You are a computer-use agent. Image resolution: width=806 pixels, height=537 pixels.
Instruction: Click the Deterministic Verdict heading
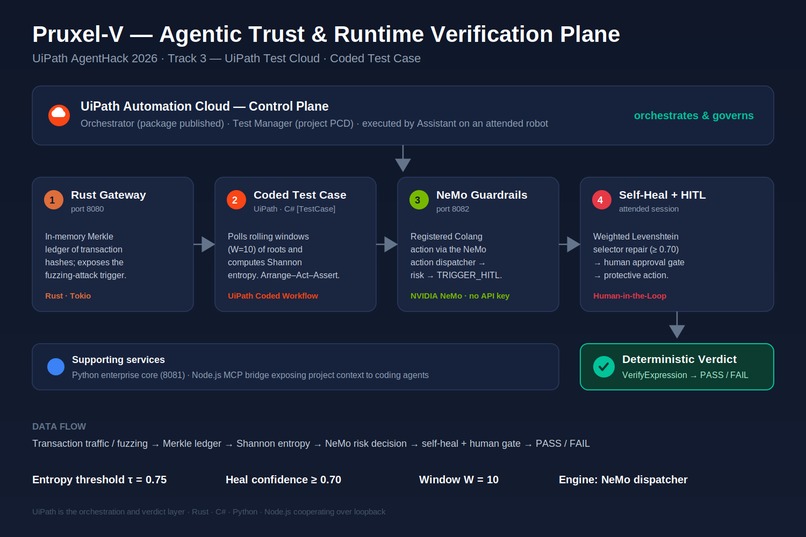(679, 359)
